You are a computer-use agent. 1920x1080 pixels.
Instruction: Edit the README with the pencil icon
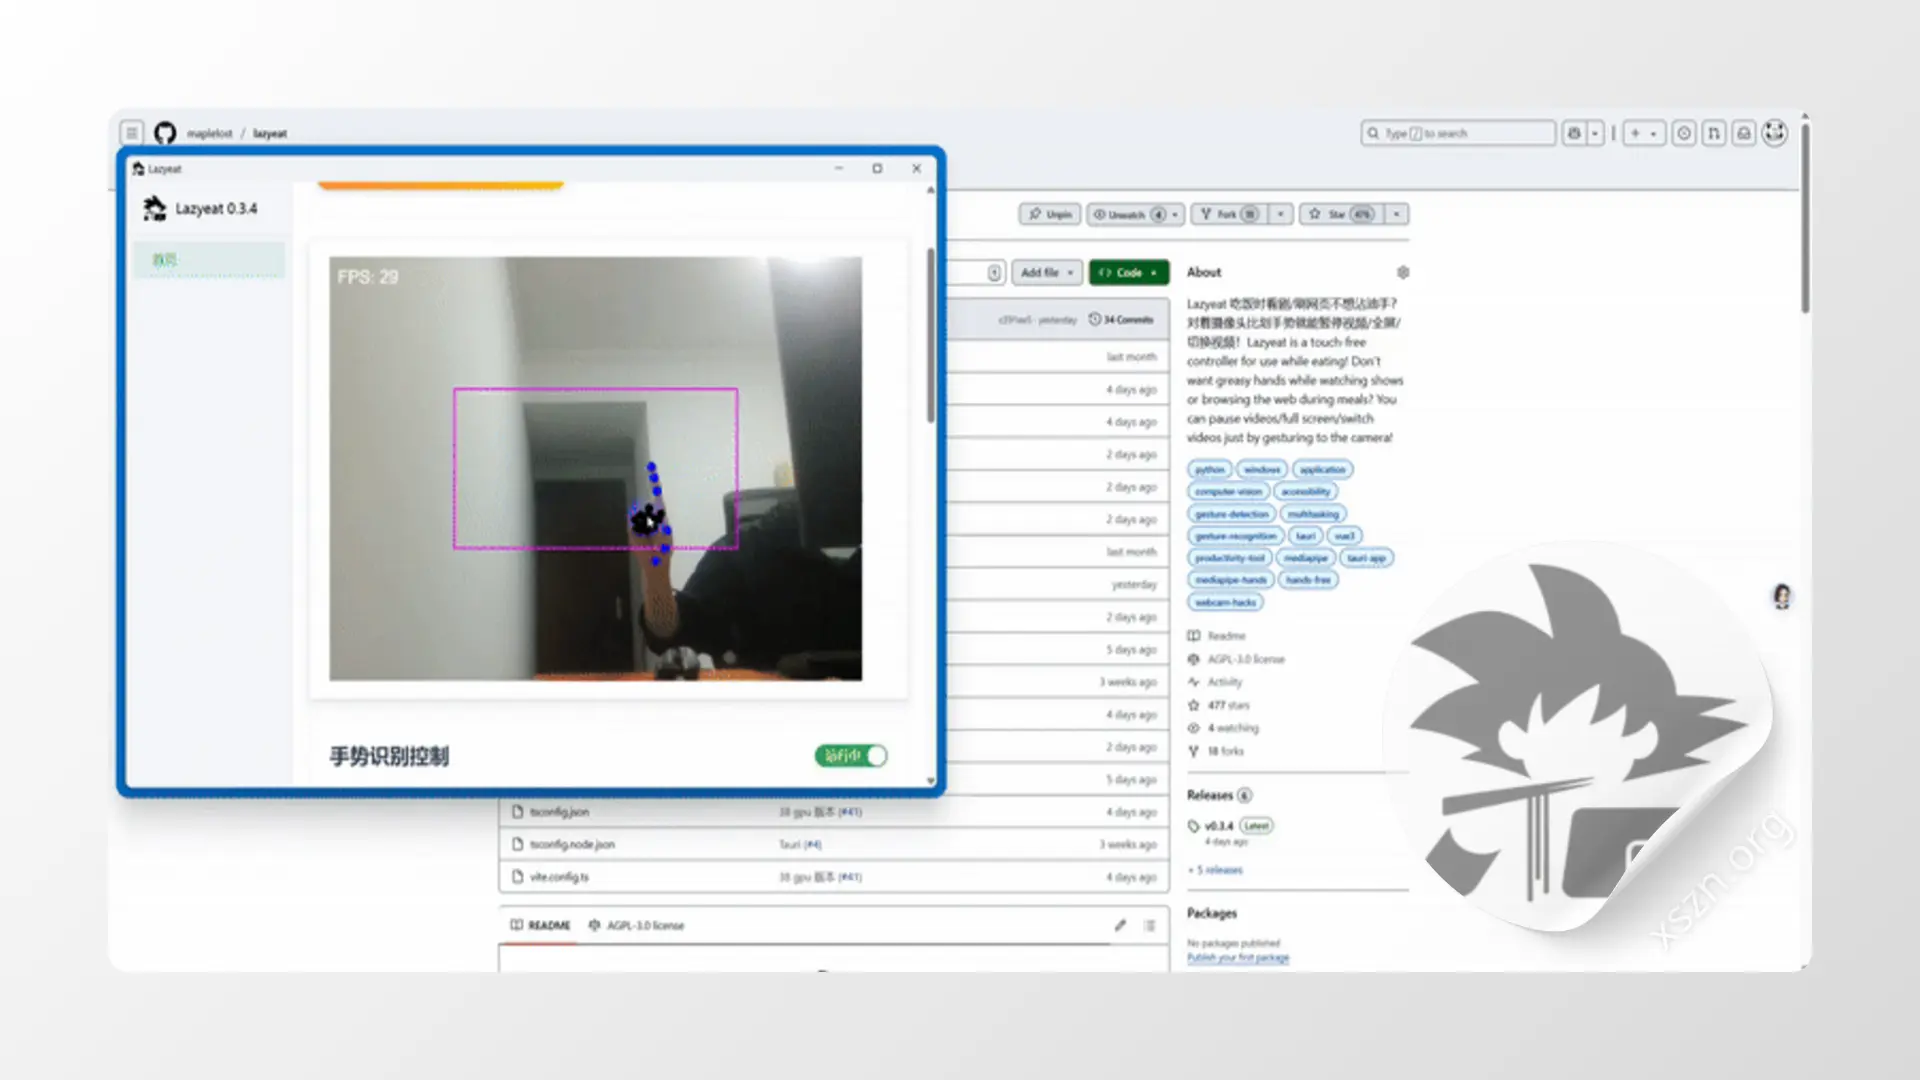pyautogui.click(x=1120, y=925)
